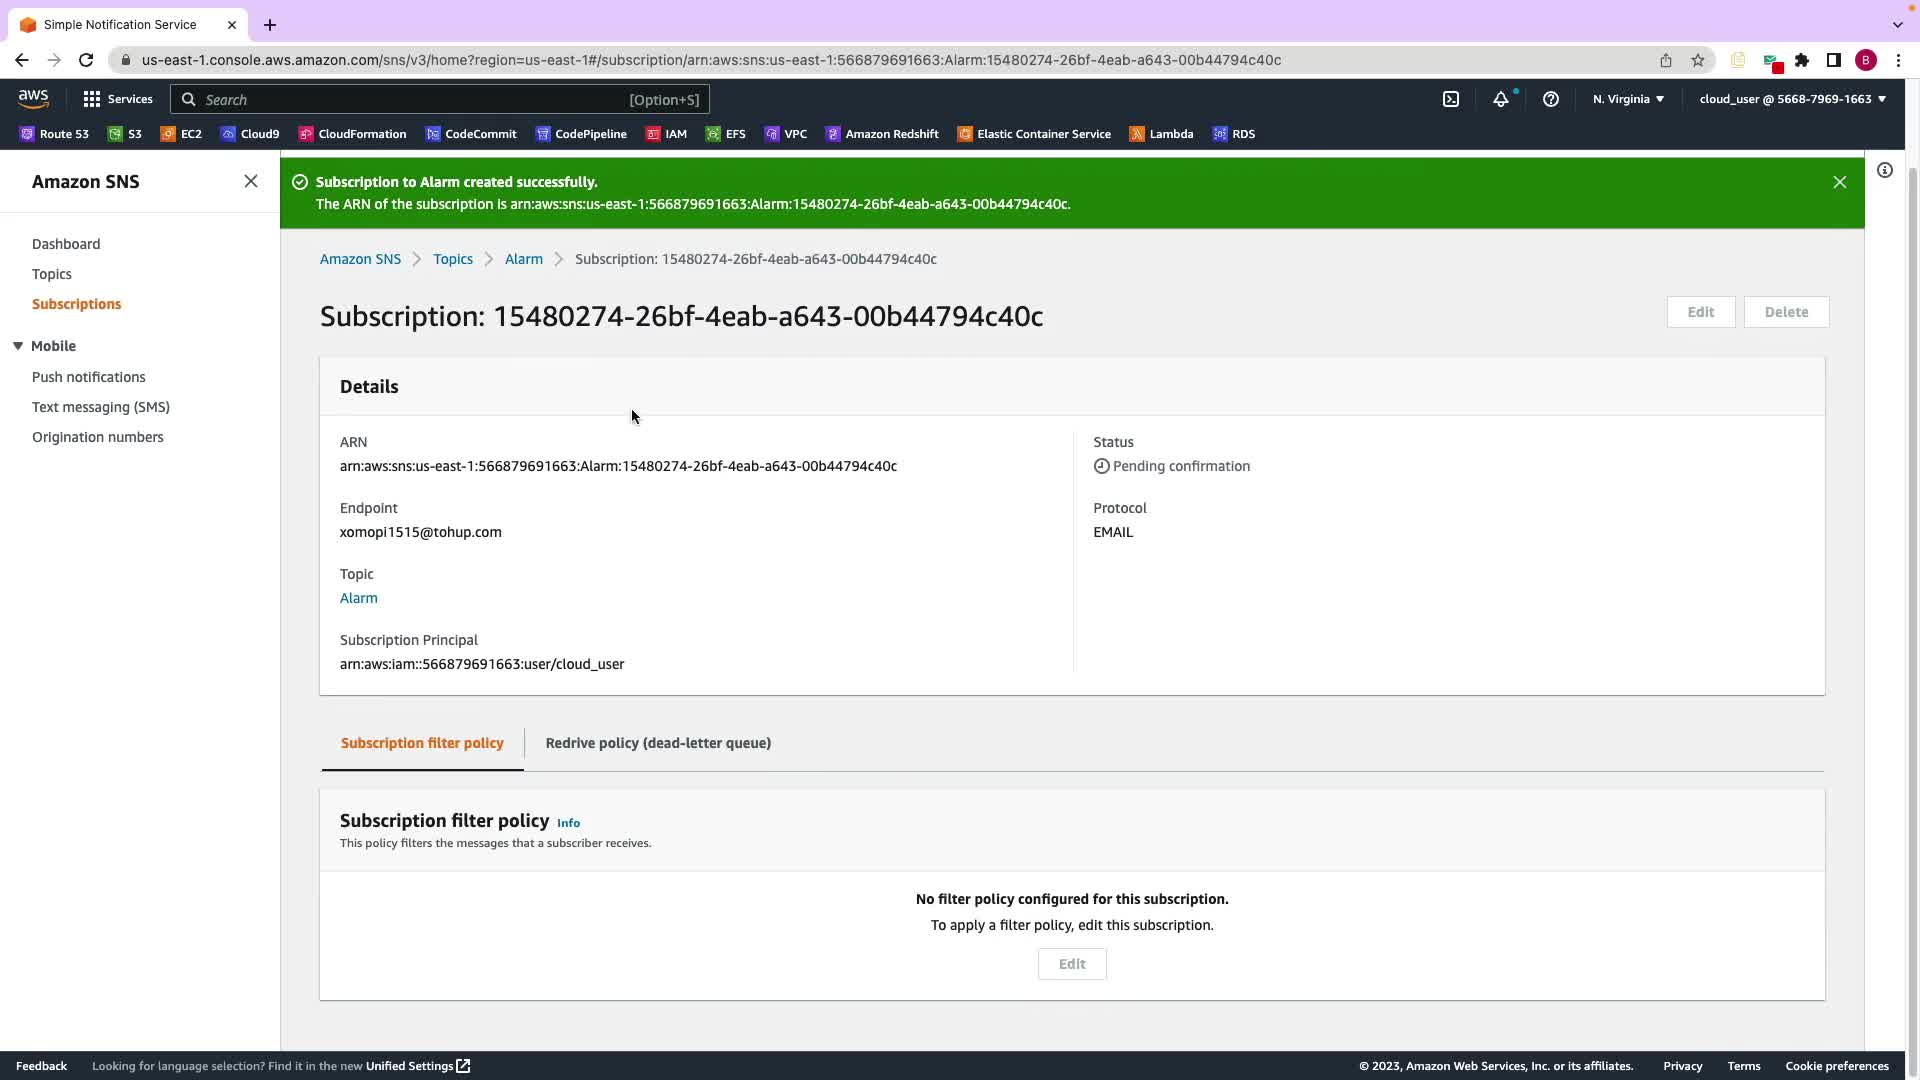Click Topics in the breadcrumb
1920x1080 pixels.
(x=452, y=259)
